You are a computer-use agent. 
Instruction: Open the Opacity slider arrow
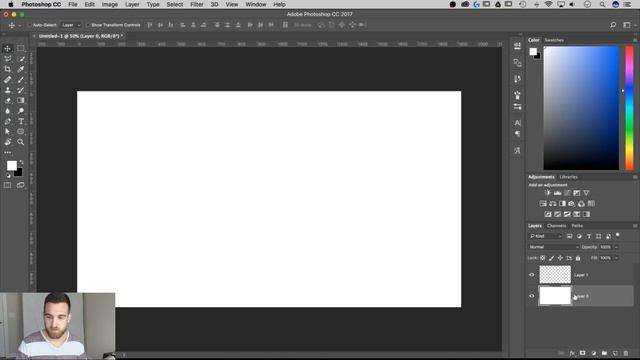(616, 247)
